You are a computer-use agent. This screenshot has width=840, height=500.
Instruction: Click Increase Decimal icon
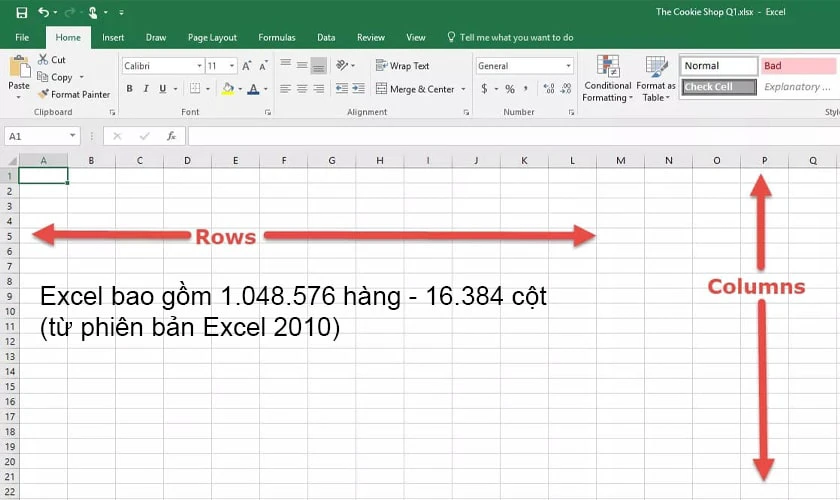[549, 88]
